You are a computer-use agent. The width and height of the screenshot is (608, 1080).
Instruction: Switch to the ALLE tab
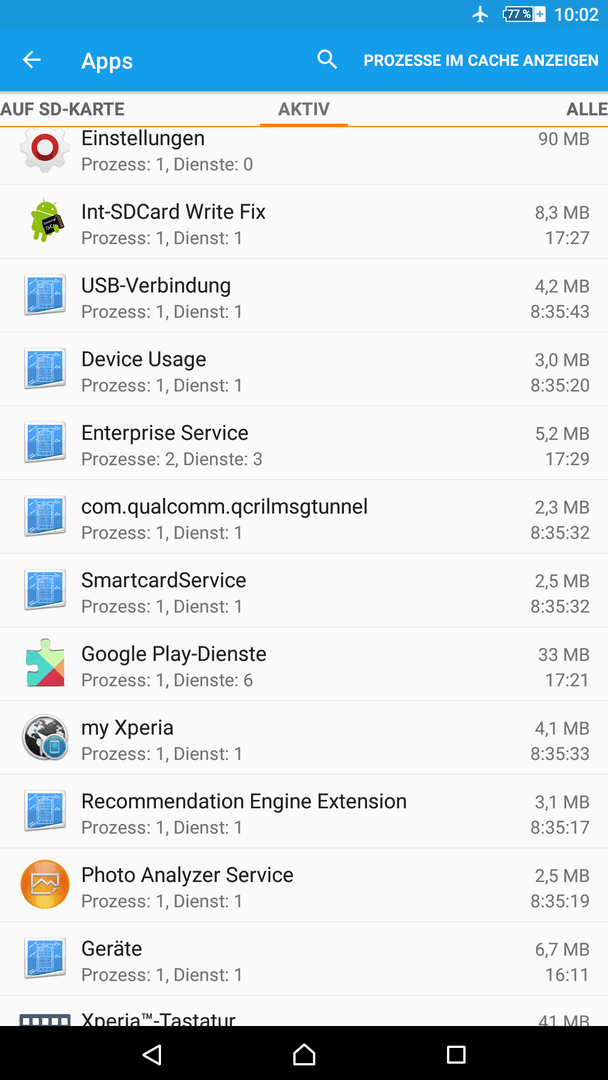pos(587,109)
